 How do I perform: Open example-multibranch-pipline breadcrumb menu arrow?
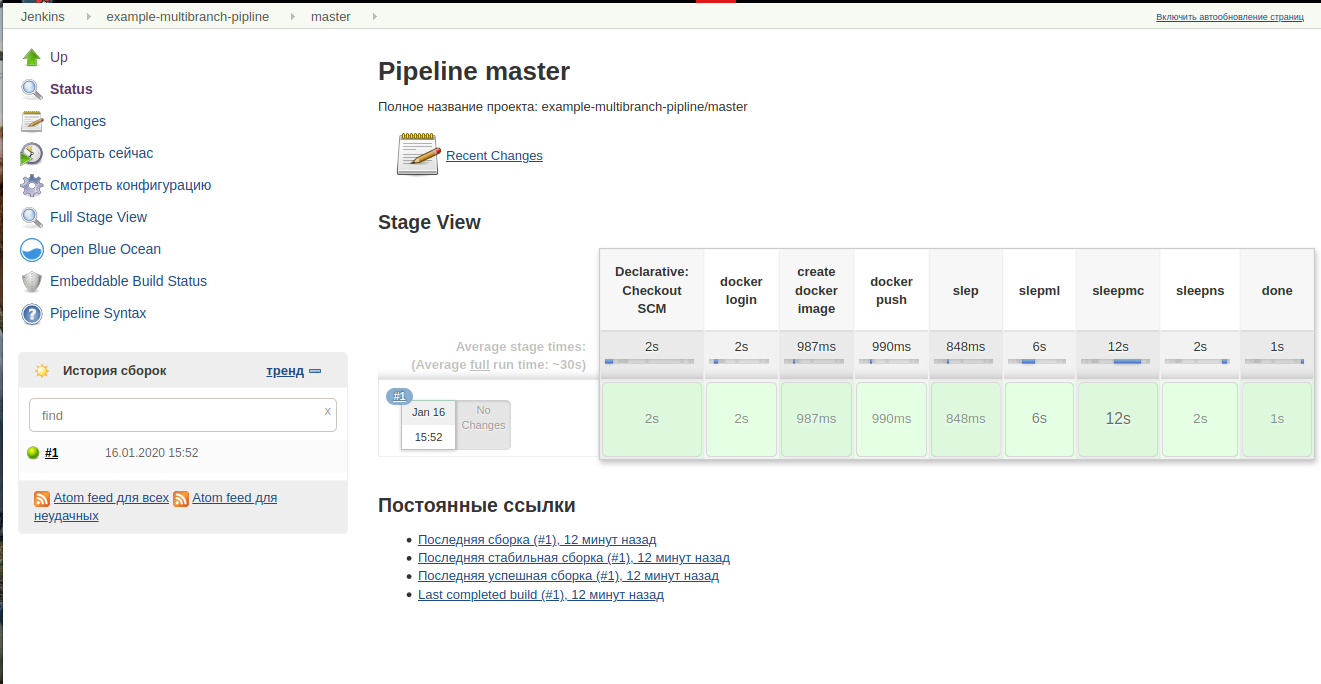pos(292,17)
